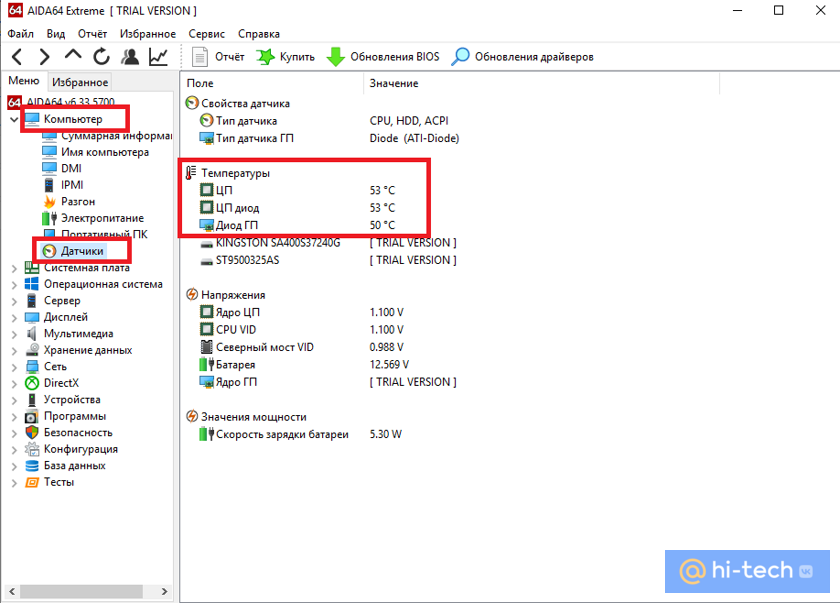This screenshot has height=603, width=840.
Task: Select Имя компьютера tree item
Action: [x=105, y=152]
